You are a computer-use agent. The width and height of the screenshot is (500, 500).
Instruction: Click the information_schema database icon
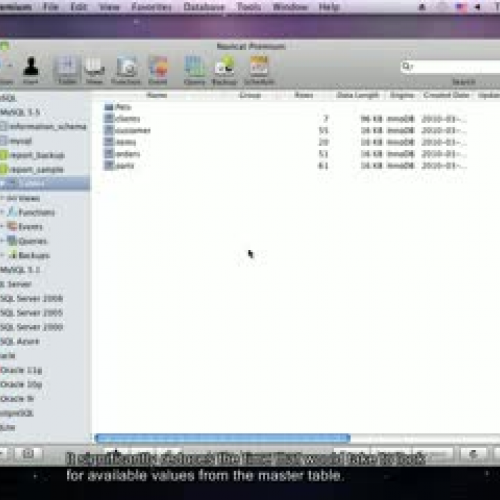(4, 126)
